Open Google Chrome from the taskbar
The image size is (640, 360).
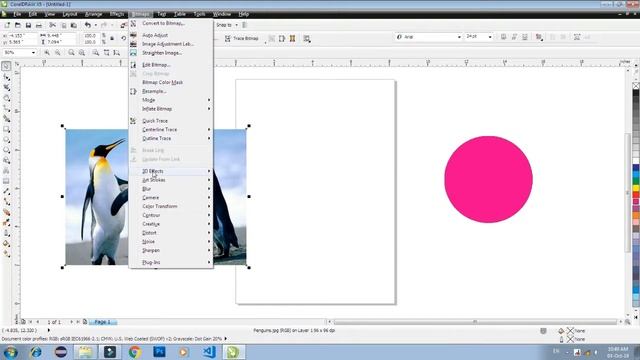tap(135, 352)
